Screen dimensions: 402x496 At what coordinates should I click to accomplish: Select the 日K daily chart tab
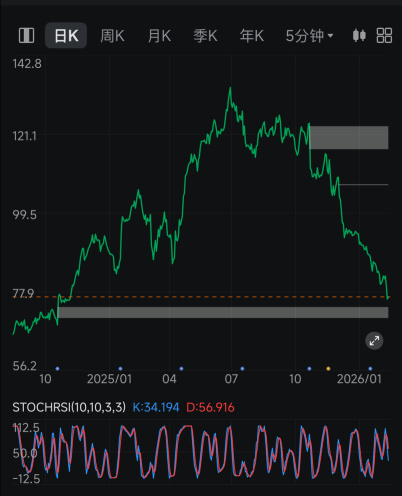click(66, 35)
